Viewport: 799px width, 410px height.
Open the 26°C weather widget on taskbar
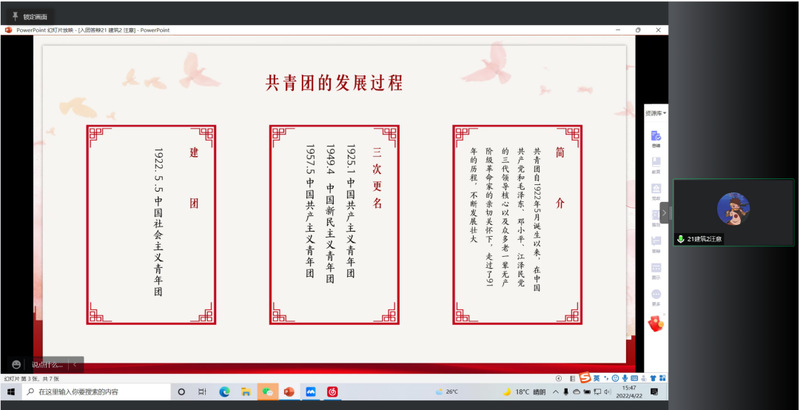[x=447, y=391]
